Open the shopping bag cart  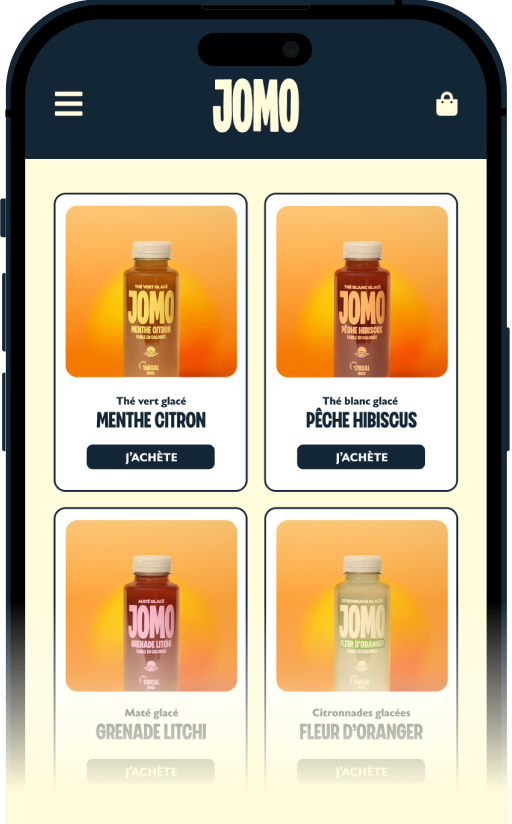click(447, 104)
